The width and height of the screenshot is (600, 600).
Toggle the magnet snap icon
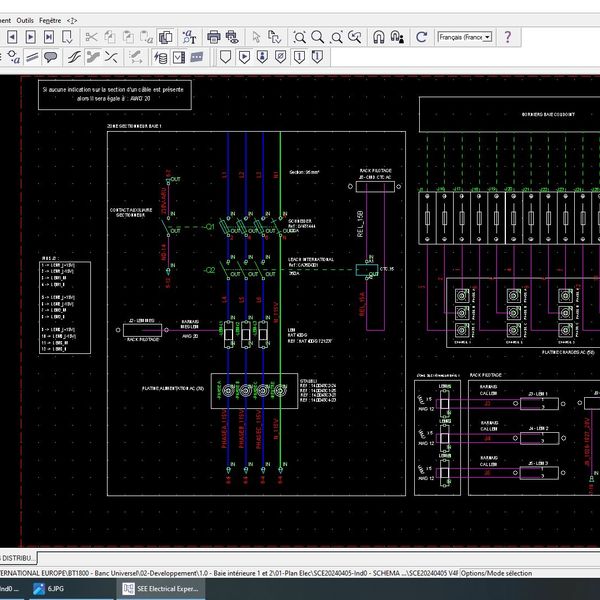coord(379,37)
